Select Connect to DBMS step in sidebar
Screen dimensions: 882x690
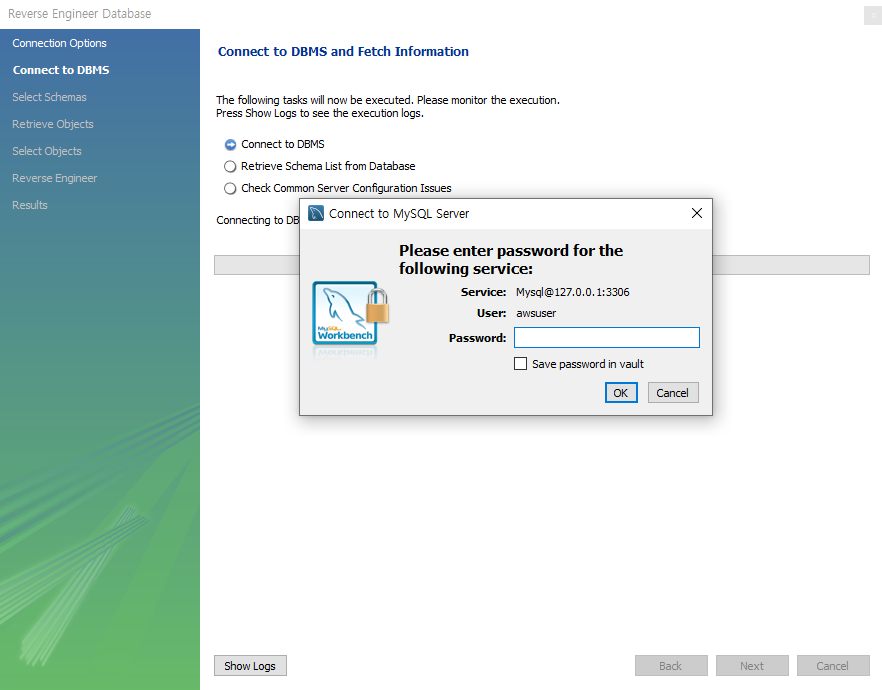pos(61,70)
